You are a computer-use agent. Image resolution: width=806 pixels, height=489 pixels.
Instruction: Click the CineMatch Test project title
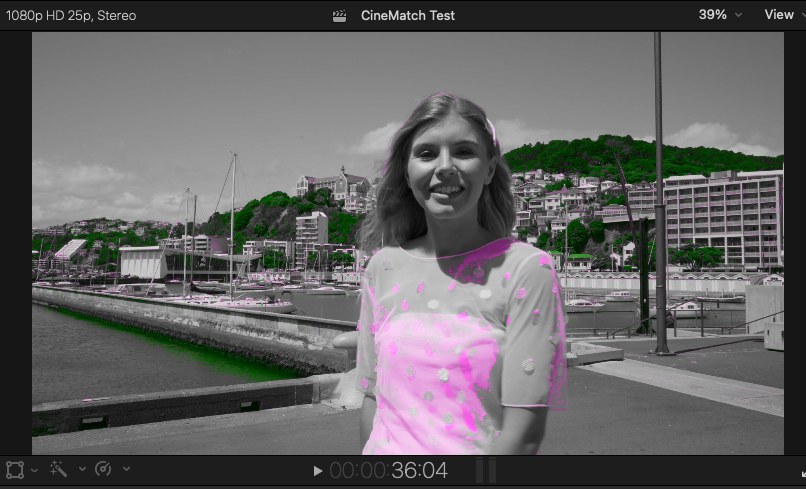pos(407,16)
